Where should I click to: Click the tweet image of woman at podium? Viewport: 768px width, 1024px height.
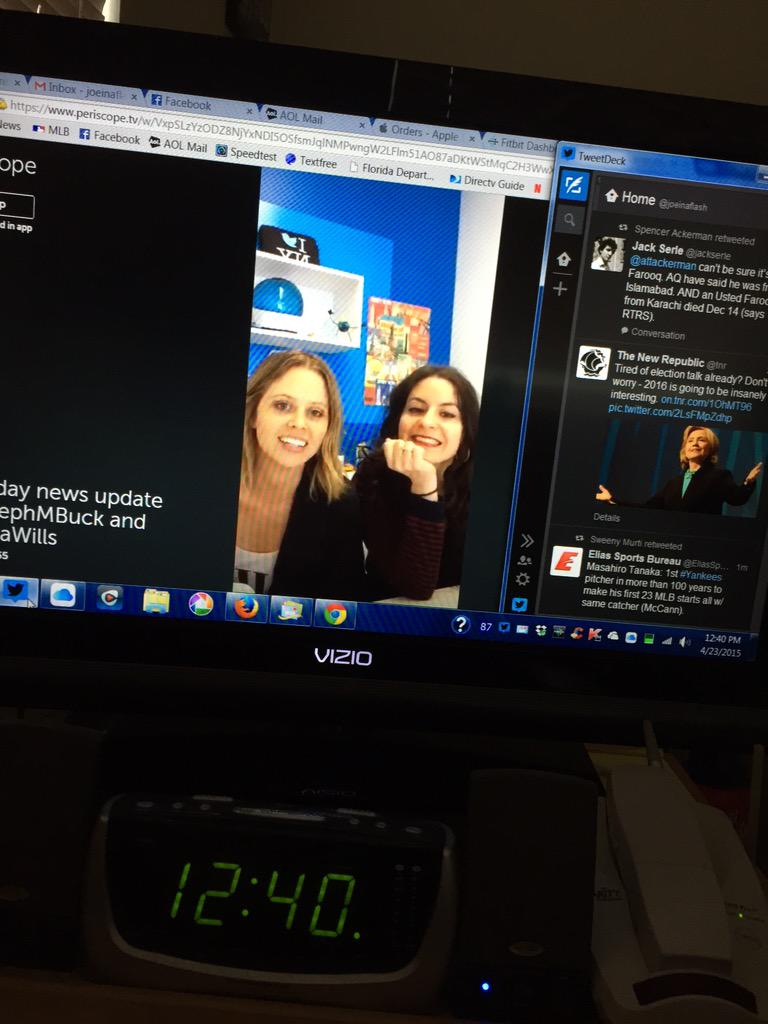pyautogui.click(x=680, y=469)
